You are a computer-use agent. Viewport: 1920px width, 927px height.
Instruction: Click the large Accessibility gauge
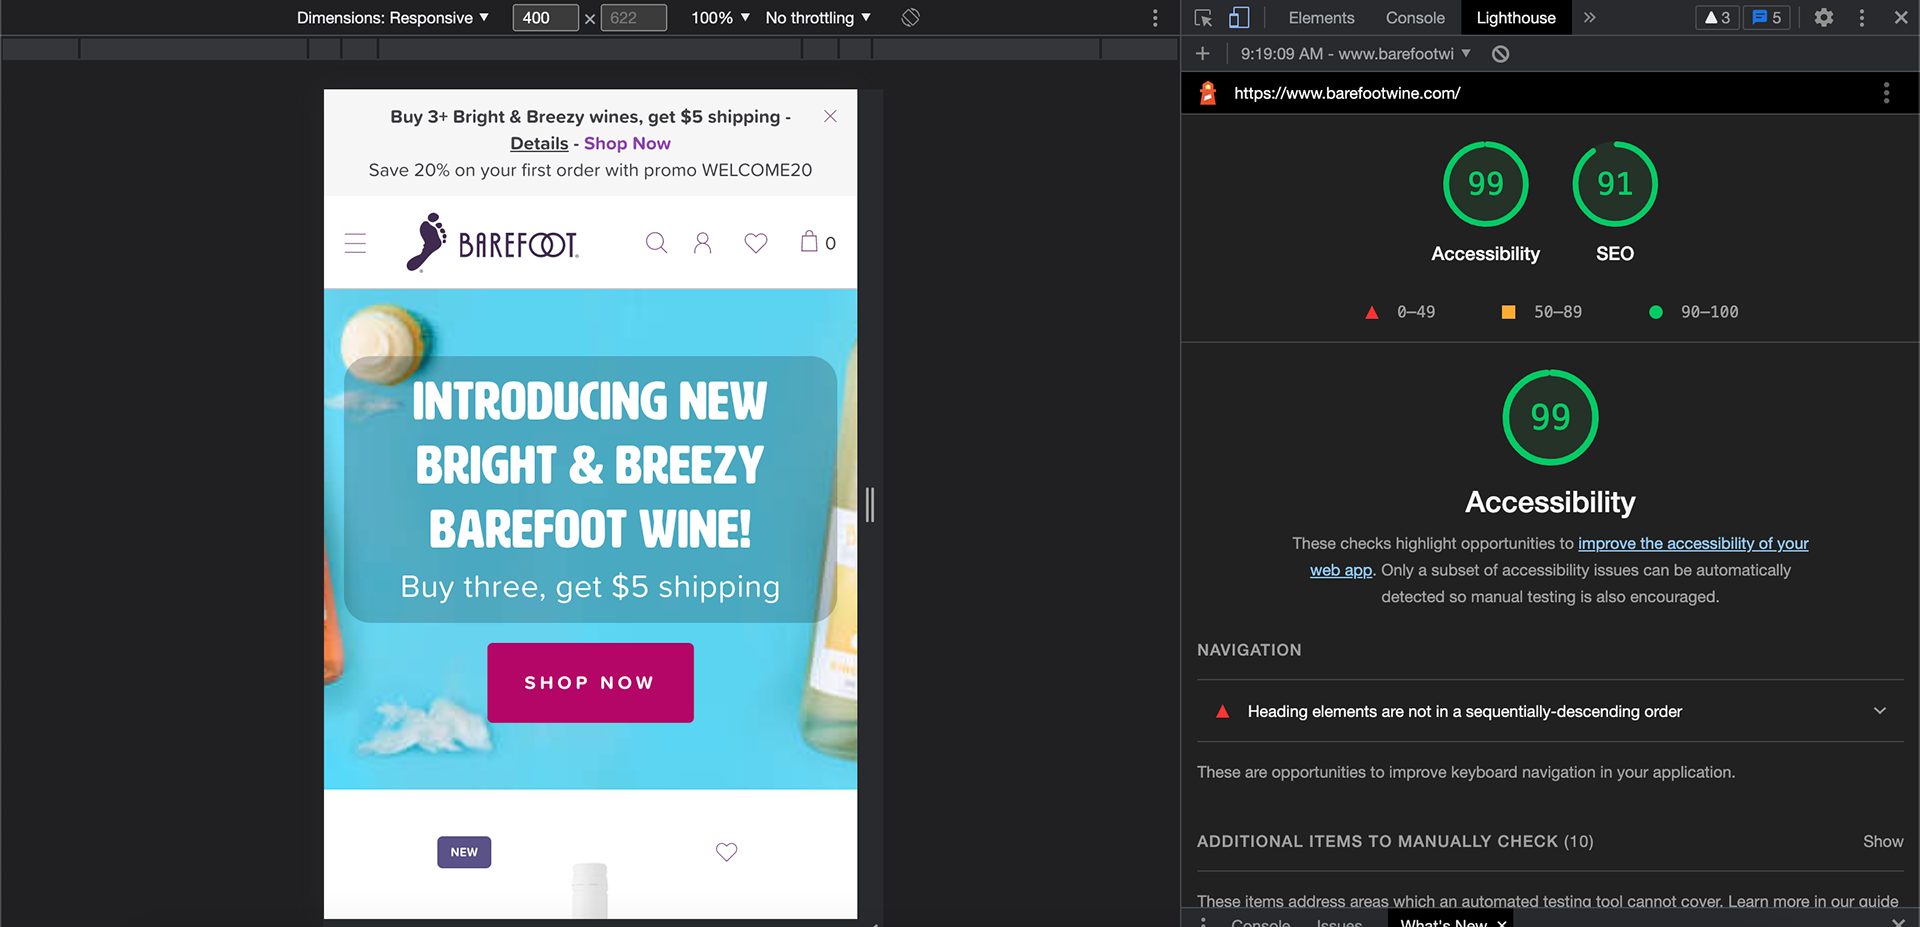tap(1550, 417)
